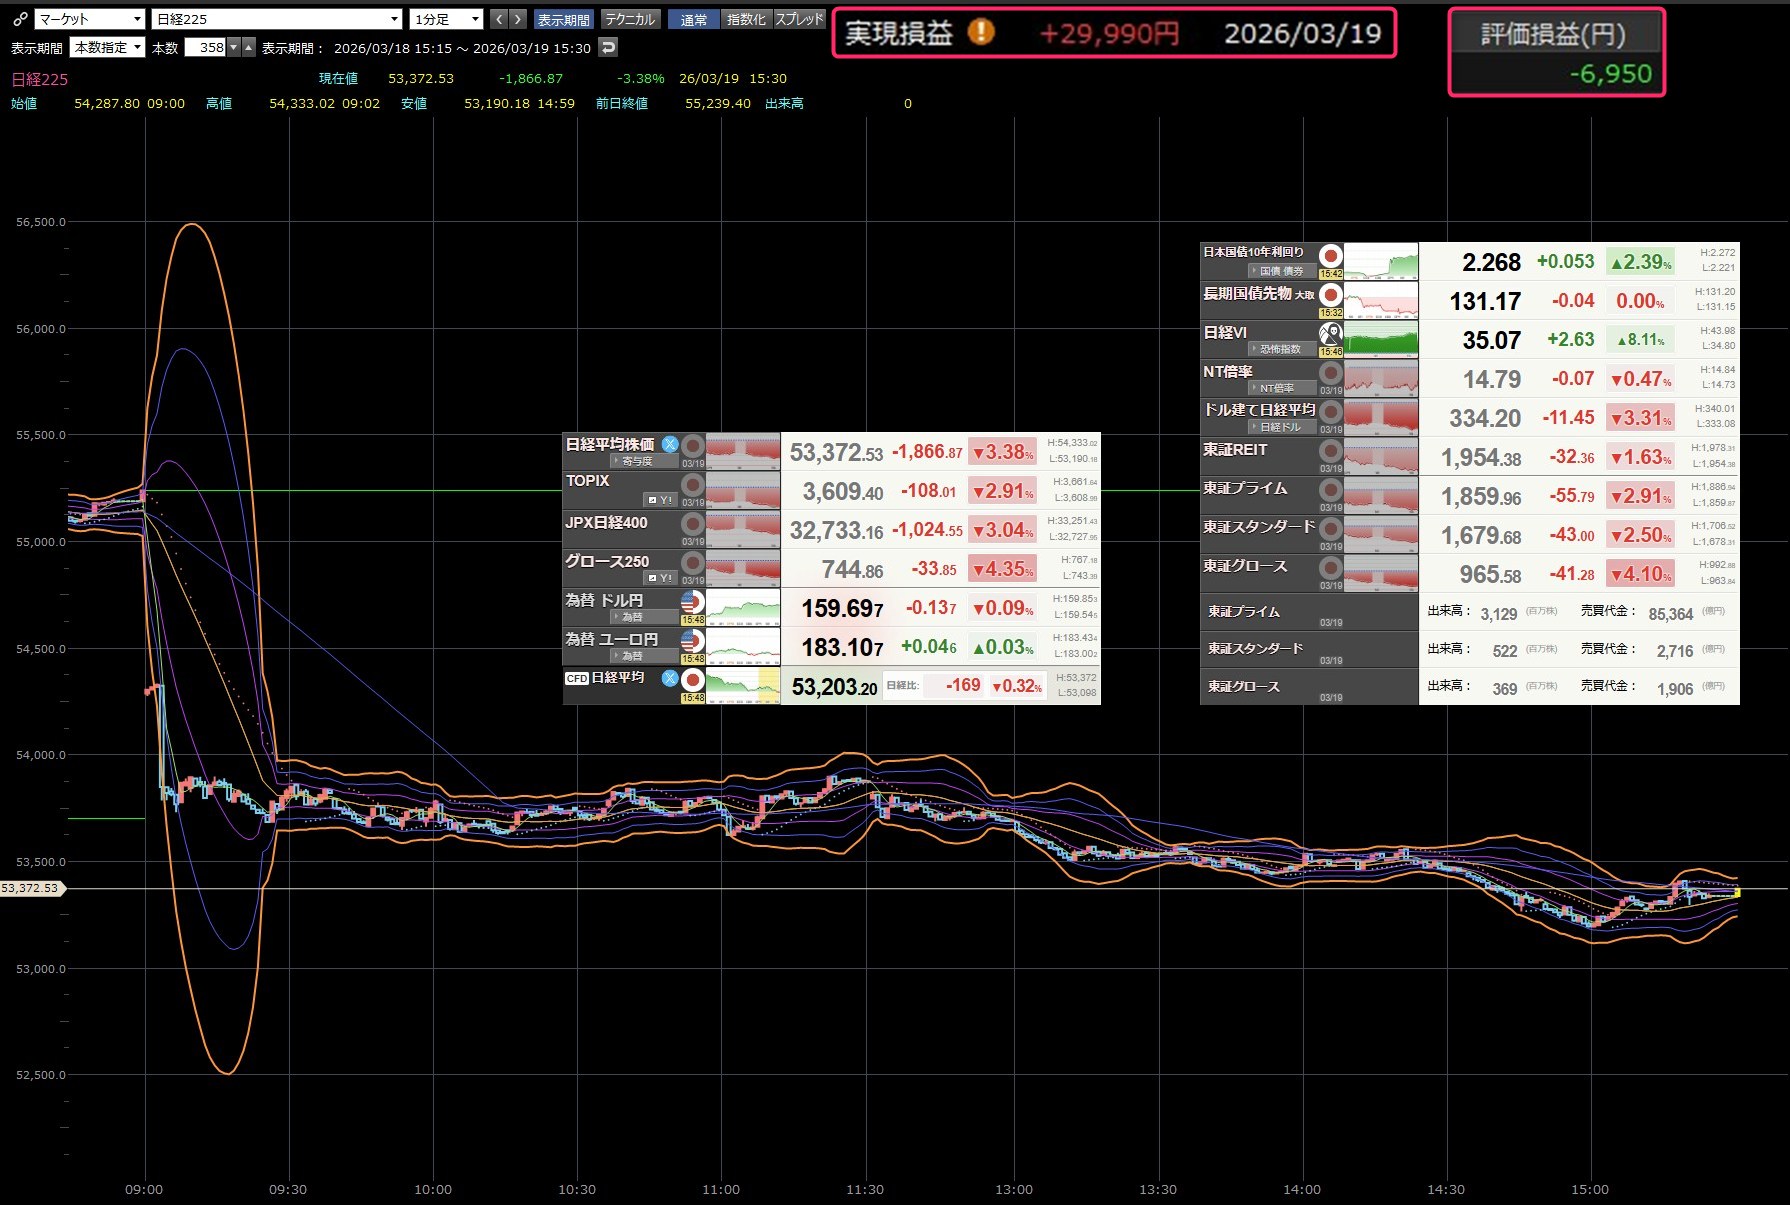Click the next period right arrow

click(x=517, y=19)
